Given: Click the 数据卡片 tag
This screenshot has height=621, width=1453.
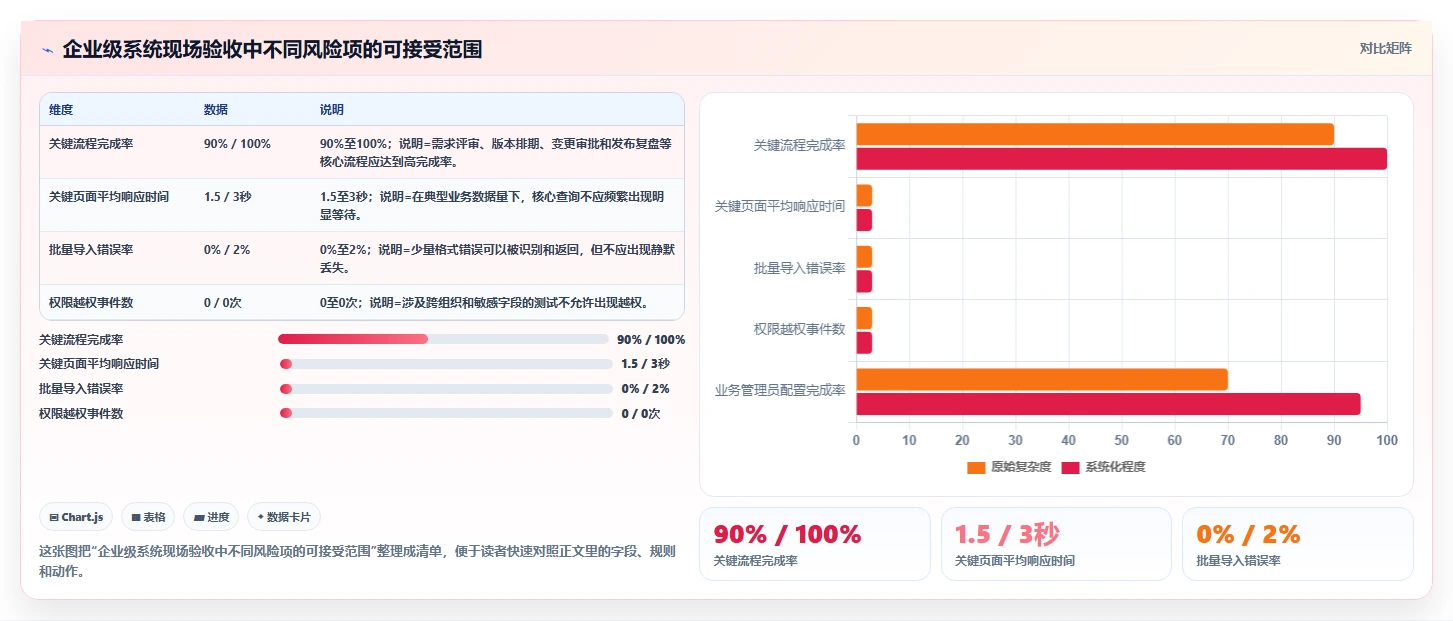Looking at the screenshot, I should [x=284, y=517].
